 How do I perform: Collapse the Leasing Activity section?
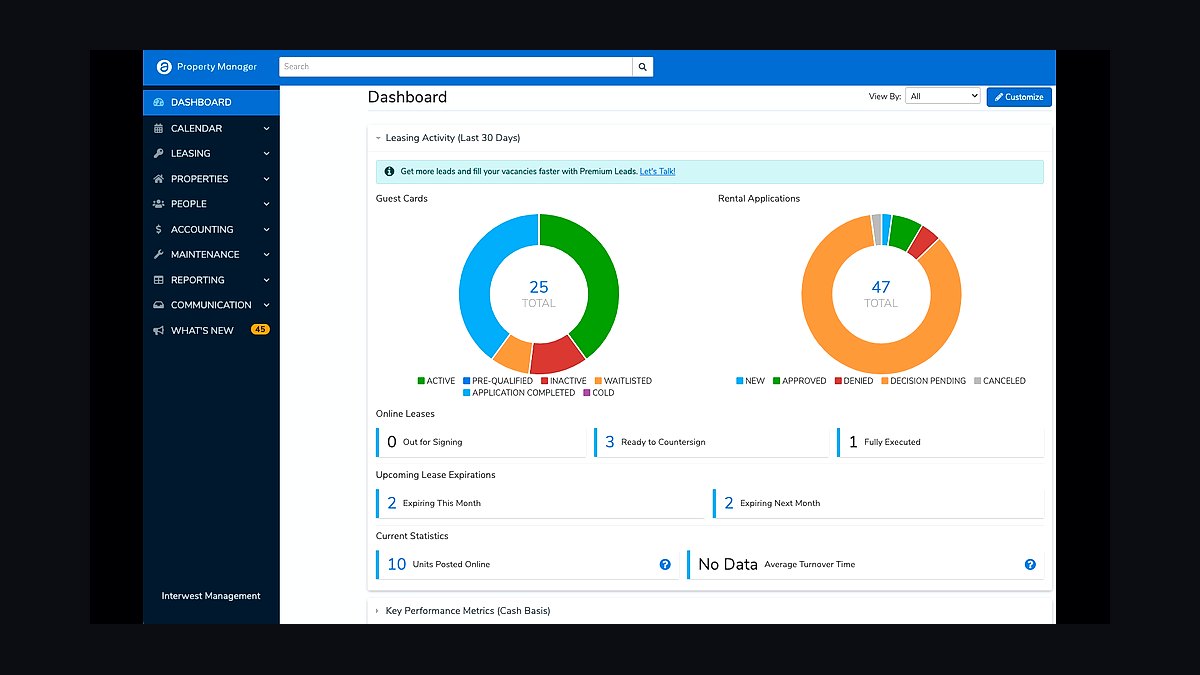tap(378, 138)
